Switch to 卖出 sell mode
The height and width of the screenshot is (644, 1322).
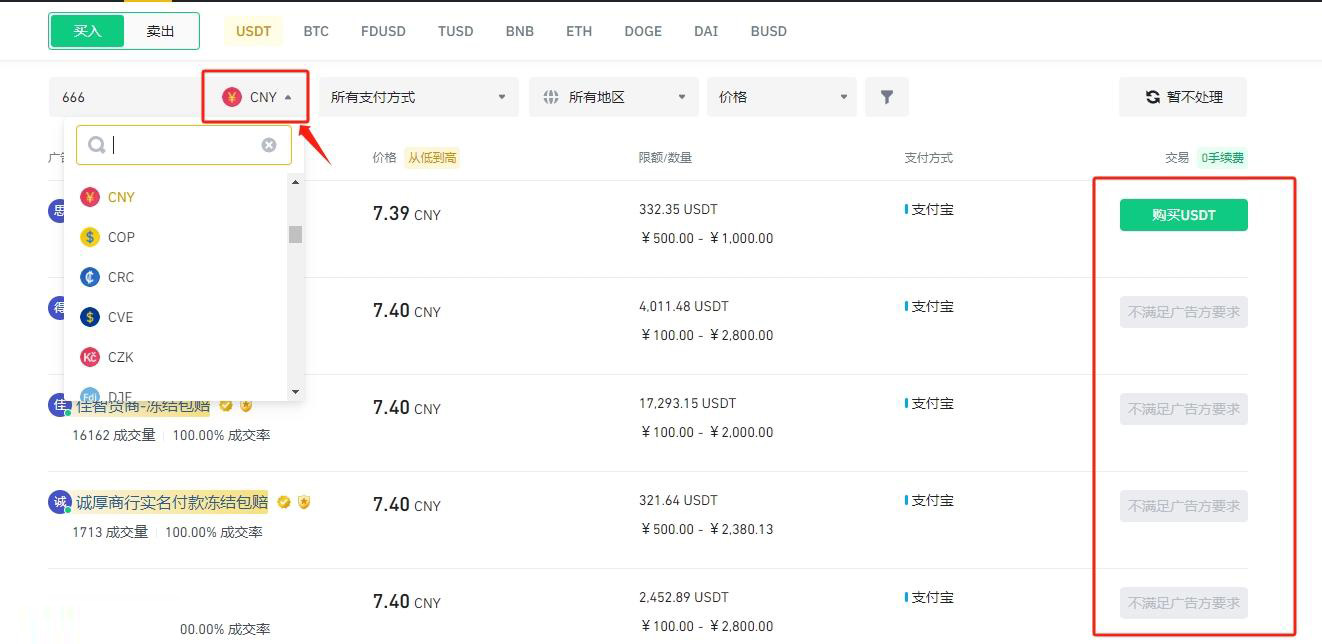[159, 30]
